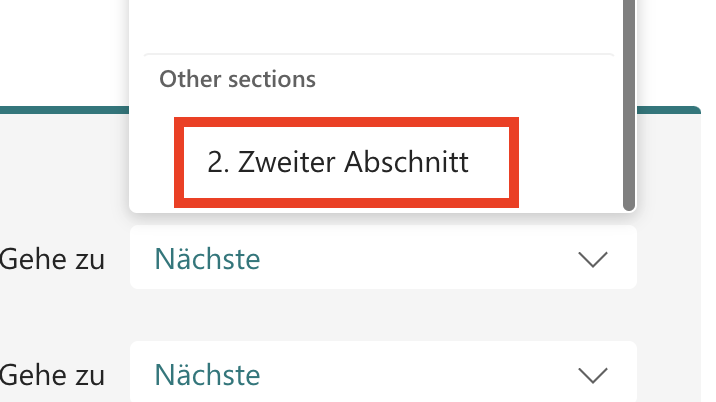Click the upper "Gehe zu" label
This screenshot has height=402, width=716.
coord(52,260)
